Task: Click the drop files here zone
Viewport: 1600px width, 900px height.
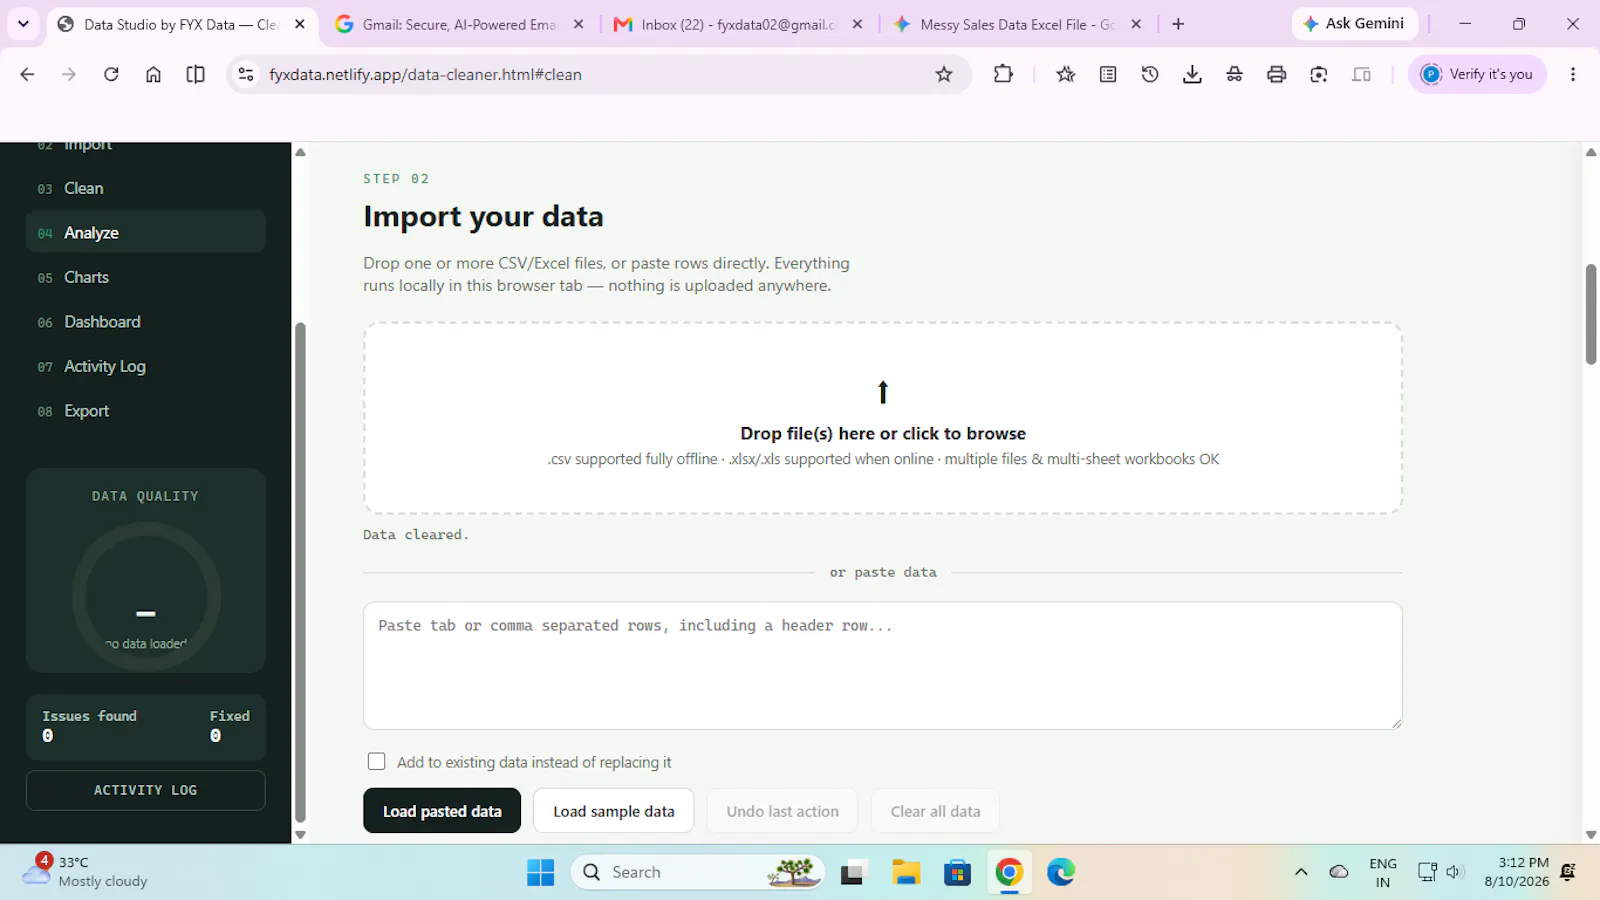Action: pyautogui.click(x=883, y=418)
